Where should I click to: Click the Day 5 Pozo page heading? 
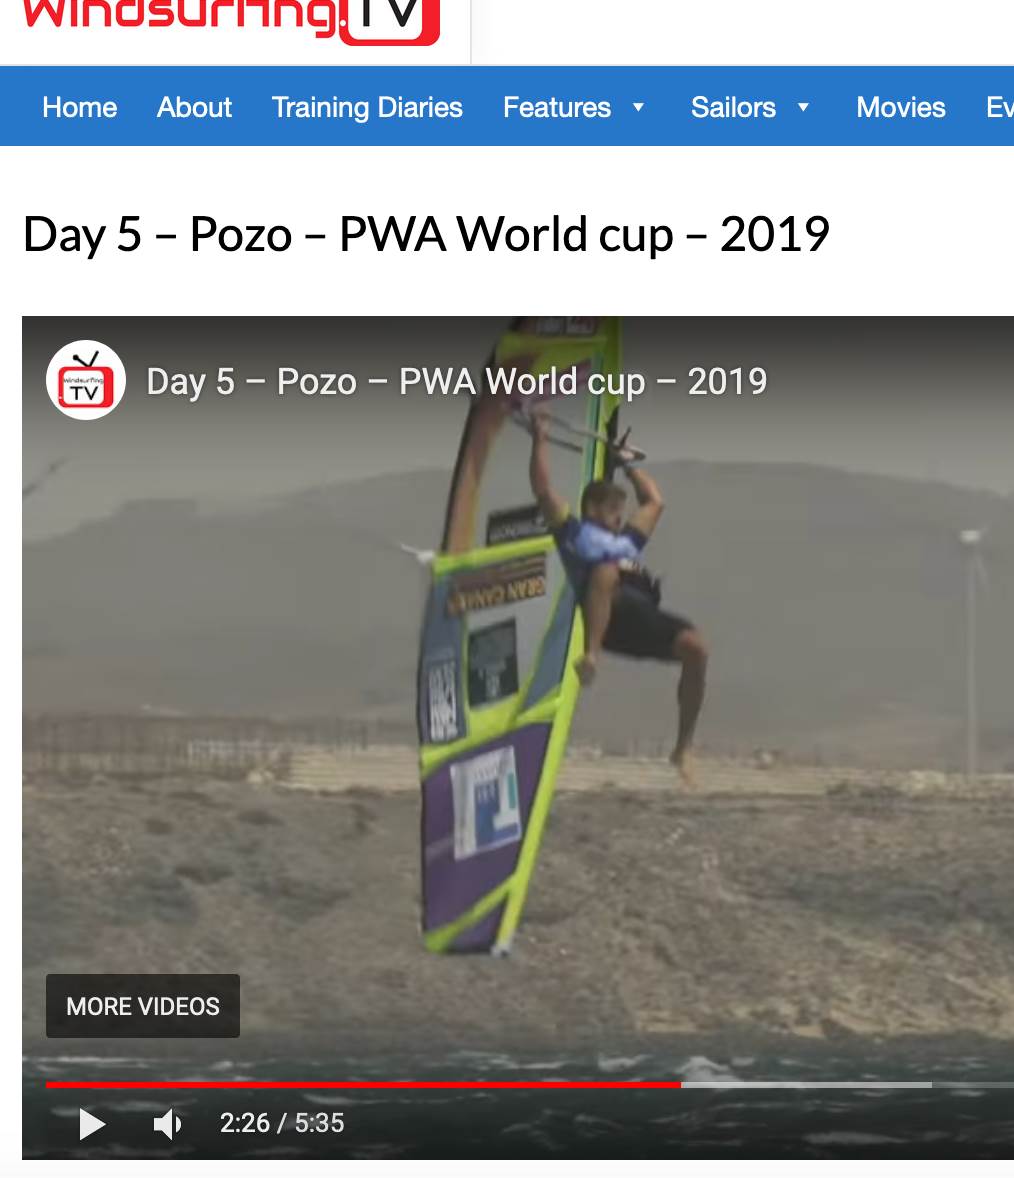coord(426,234)
